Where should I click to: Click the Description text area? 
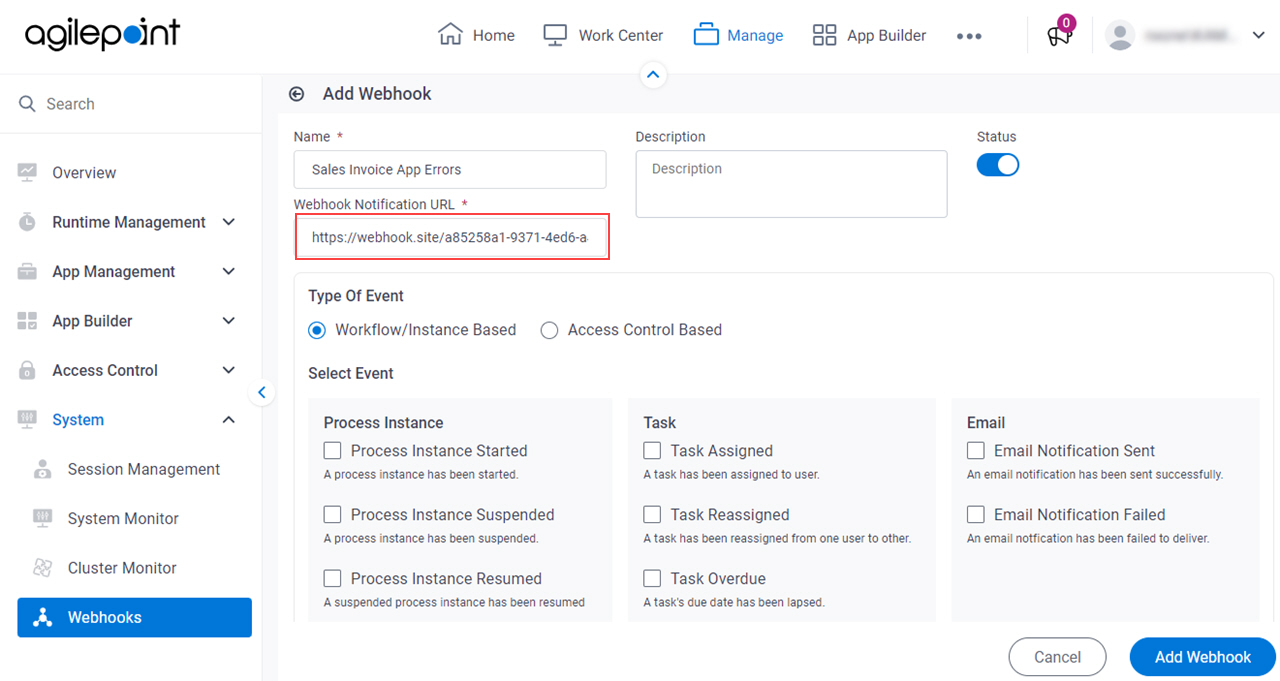pos(791,184)
